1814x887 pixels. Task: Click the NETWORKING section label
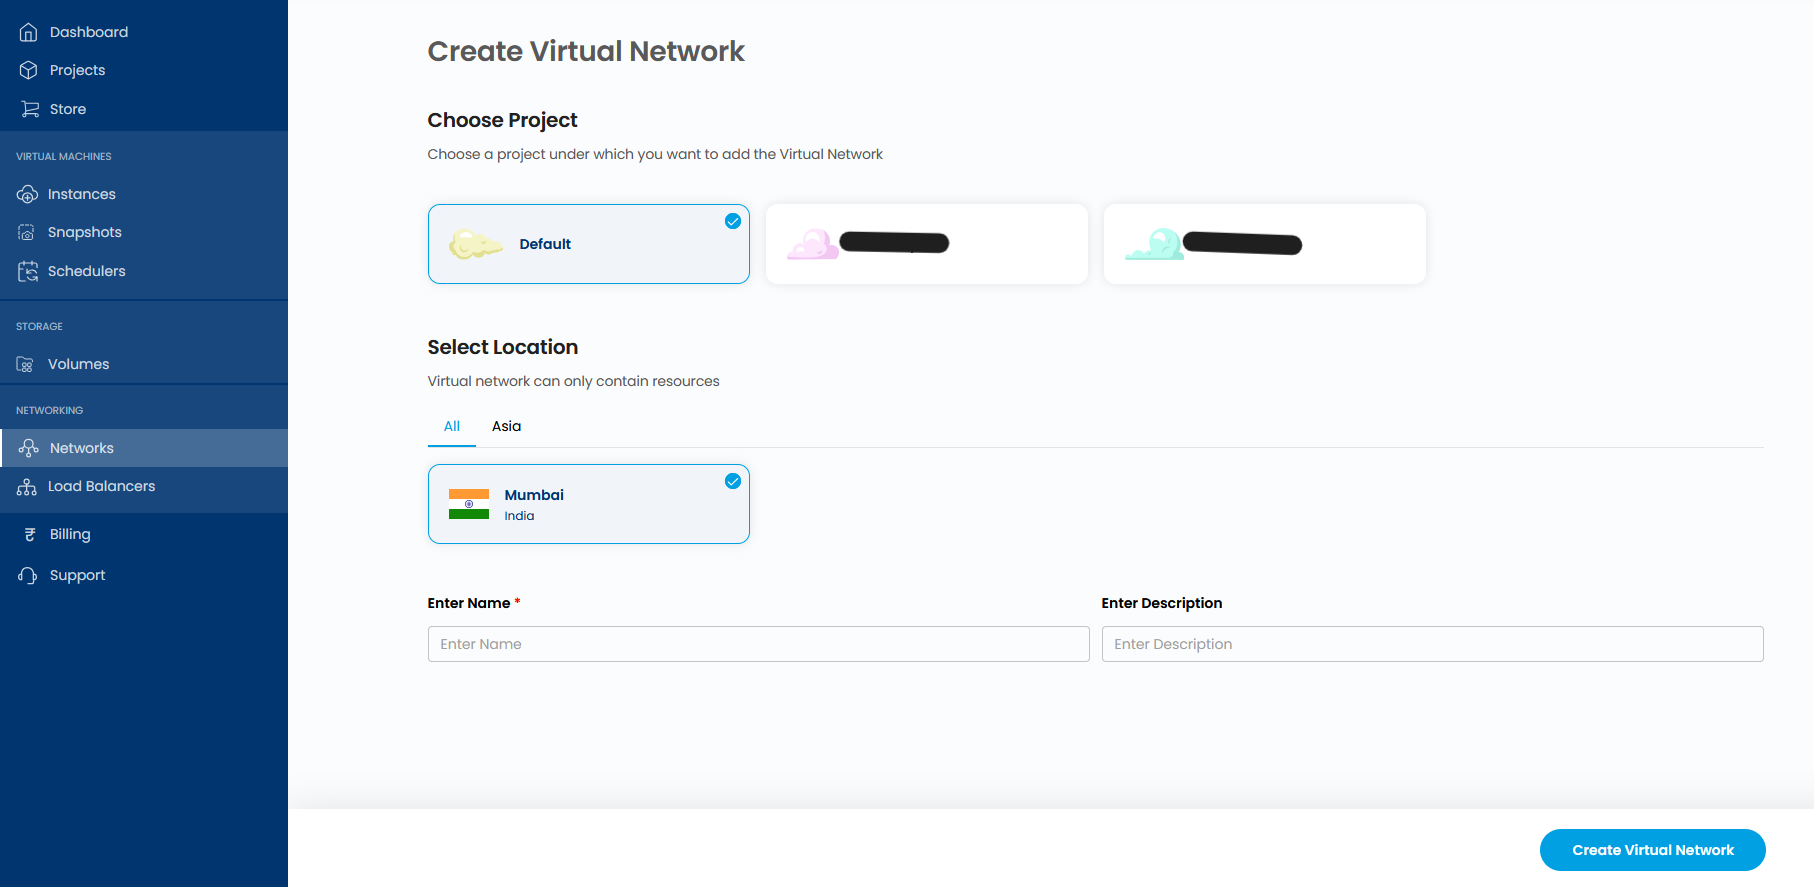(50, 410)
